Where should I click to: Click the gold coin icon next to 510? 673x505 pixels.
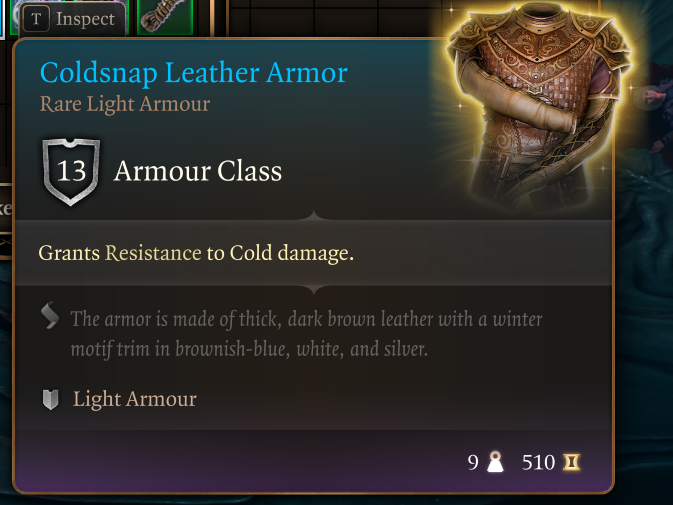(572, 462)
